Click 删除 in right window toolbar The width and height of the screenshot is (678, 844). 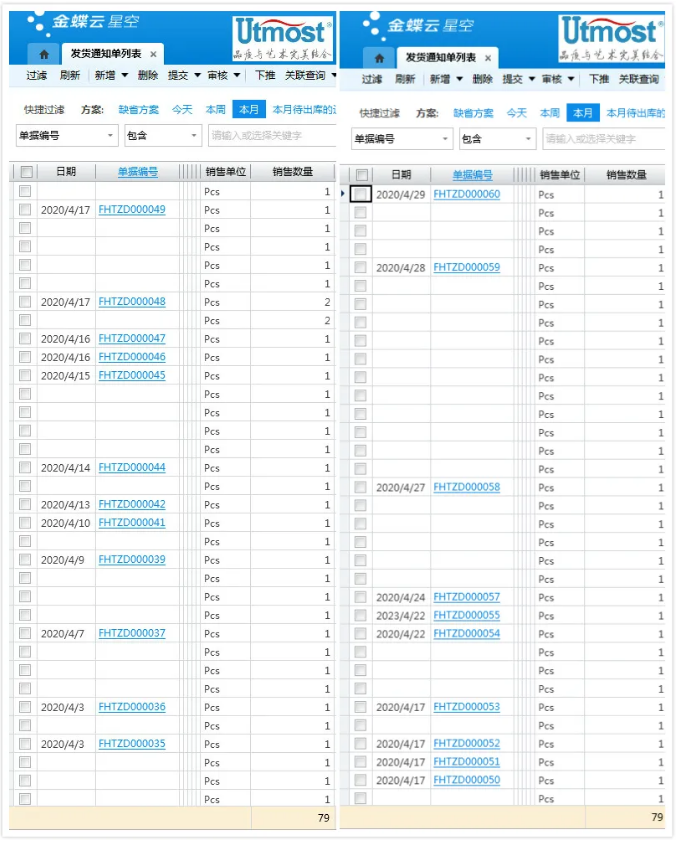[x=483, y=79]
